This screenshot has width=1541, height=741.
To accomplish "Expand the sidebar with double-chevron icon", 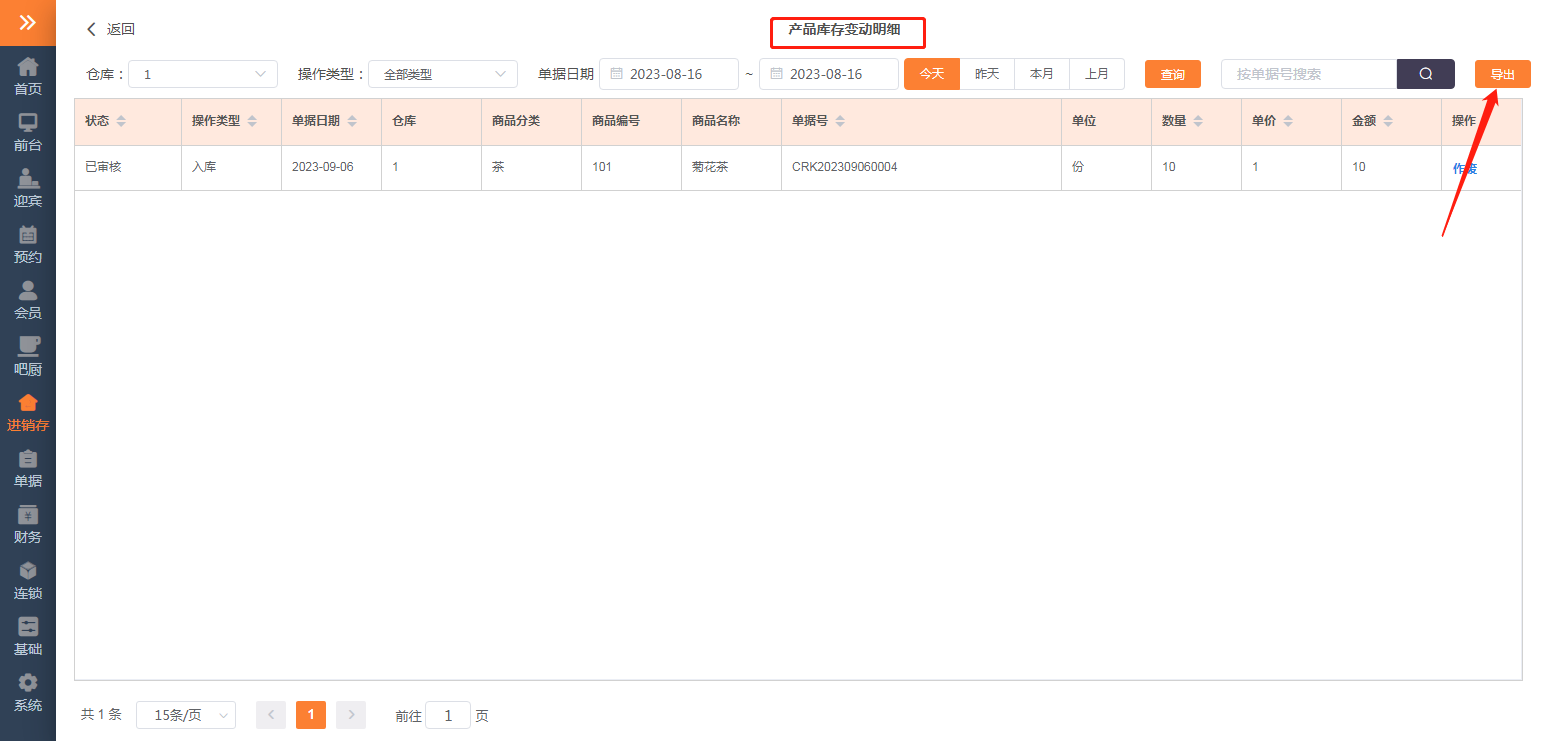I will coord(28,22).
